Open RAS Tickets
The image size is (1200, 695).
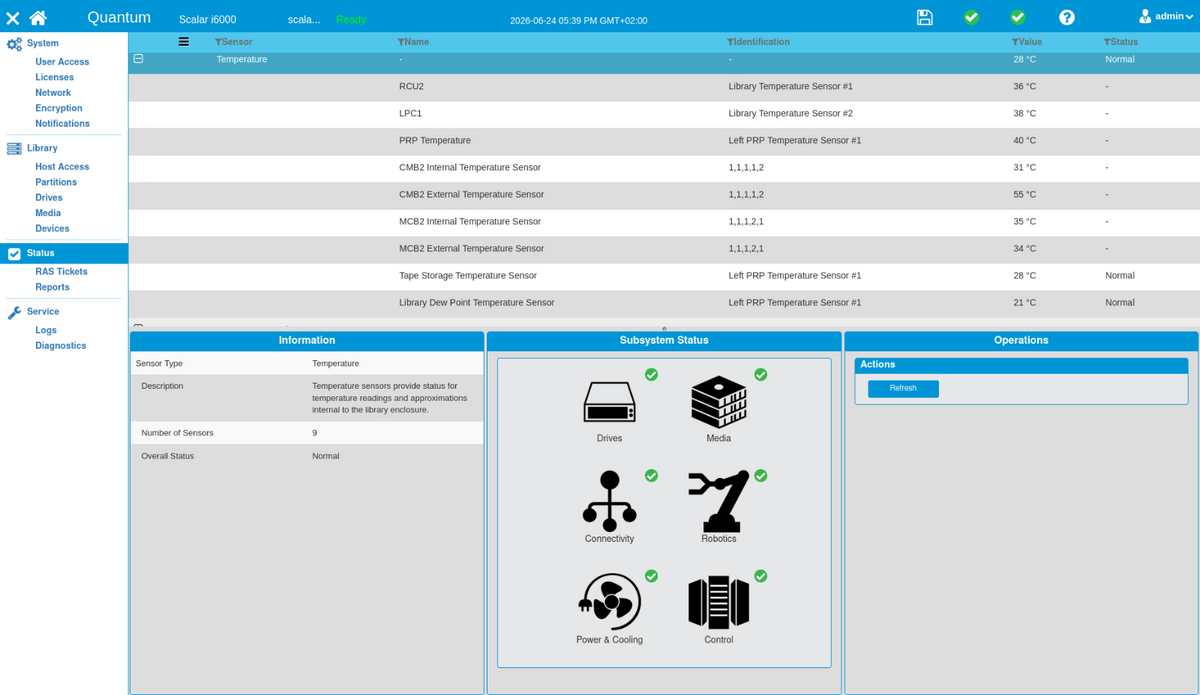[x=61, y=272]
